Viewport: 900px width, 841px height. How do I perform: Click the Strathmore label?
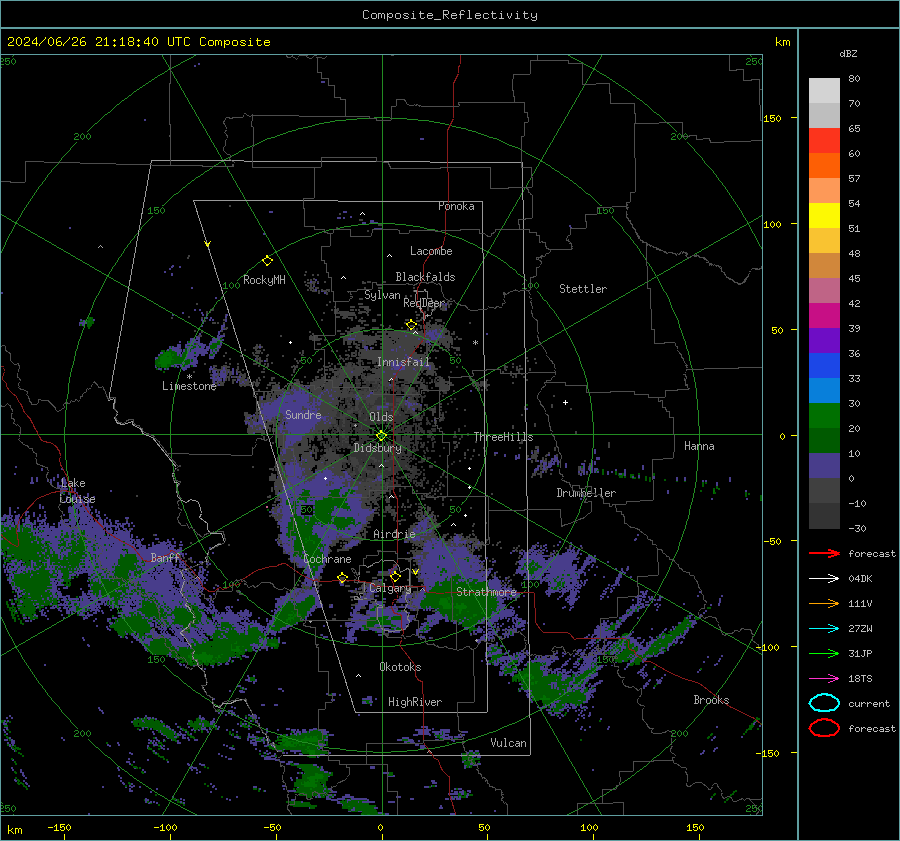(x=486, y=592)
